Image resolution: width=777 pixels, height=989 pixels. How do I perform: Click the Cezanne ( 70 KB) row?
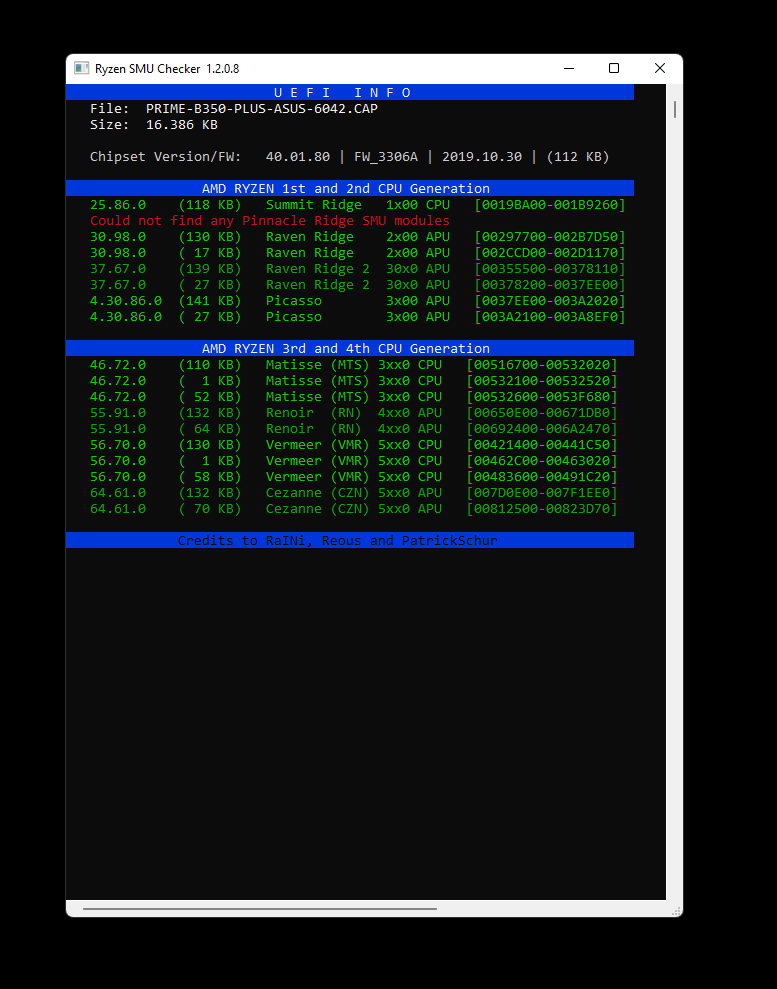tap(354, 508)
